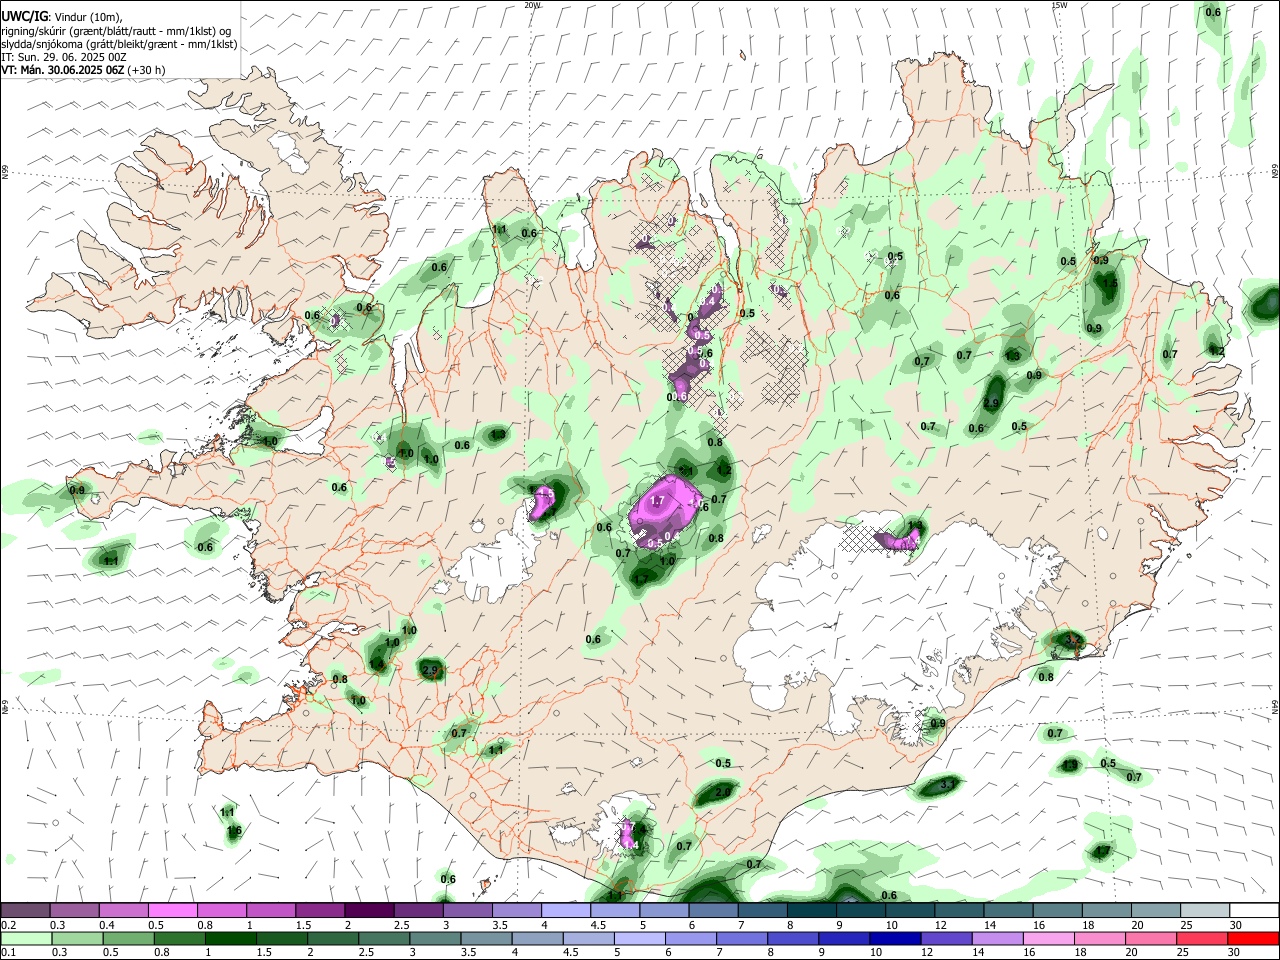Select the light green 0.3 swatch in lower legend
This screenshot has width=1280, height=960.
[x=76, y=938]
